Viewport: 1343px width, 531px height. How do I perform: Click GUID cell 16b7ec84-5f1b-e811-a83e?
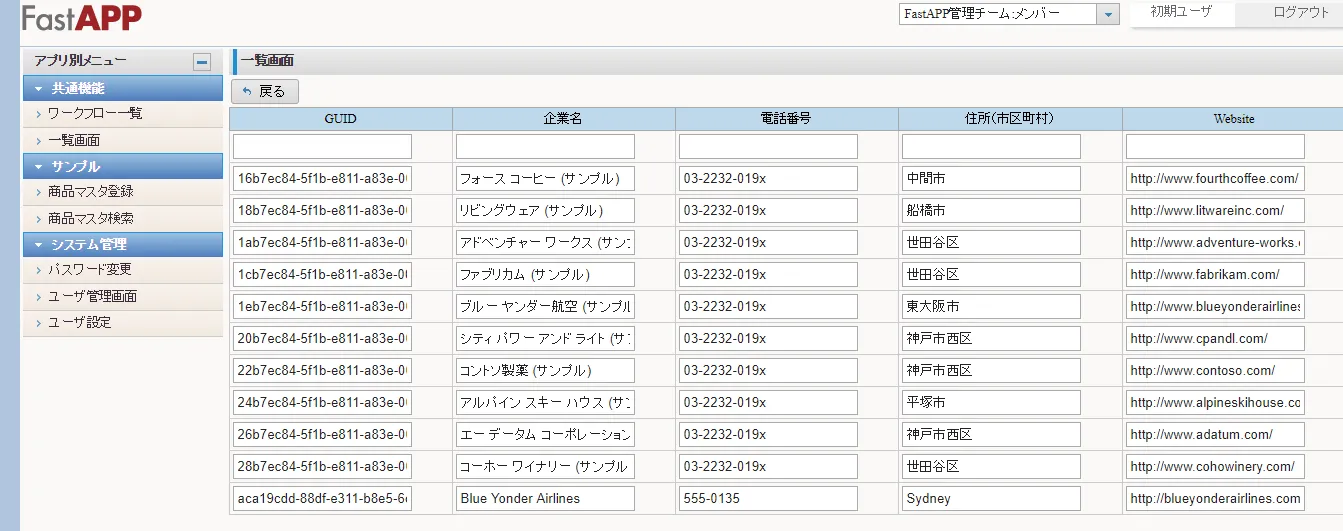click(322, 179)
